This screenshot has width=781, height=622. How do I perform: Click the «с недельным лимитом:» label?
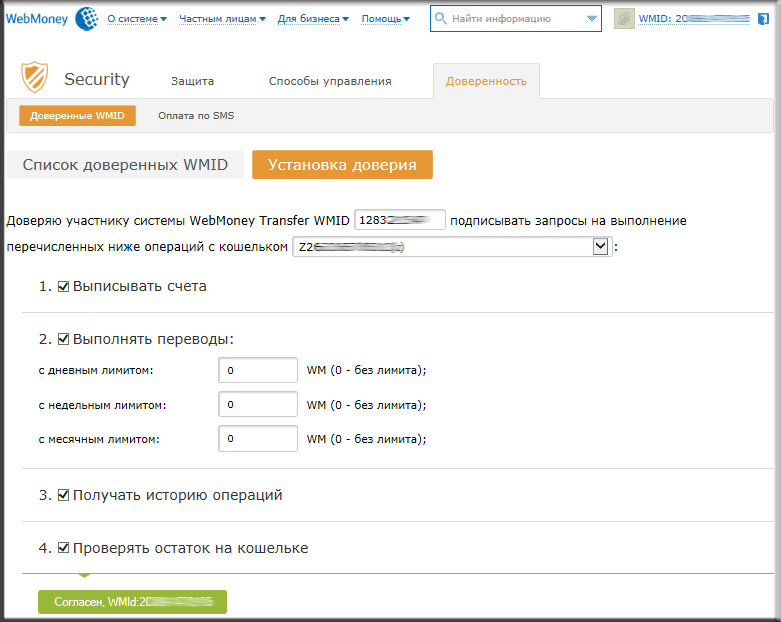tap(102, 405)
